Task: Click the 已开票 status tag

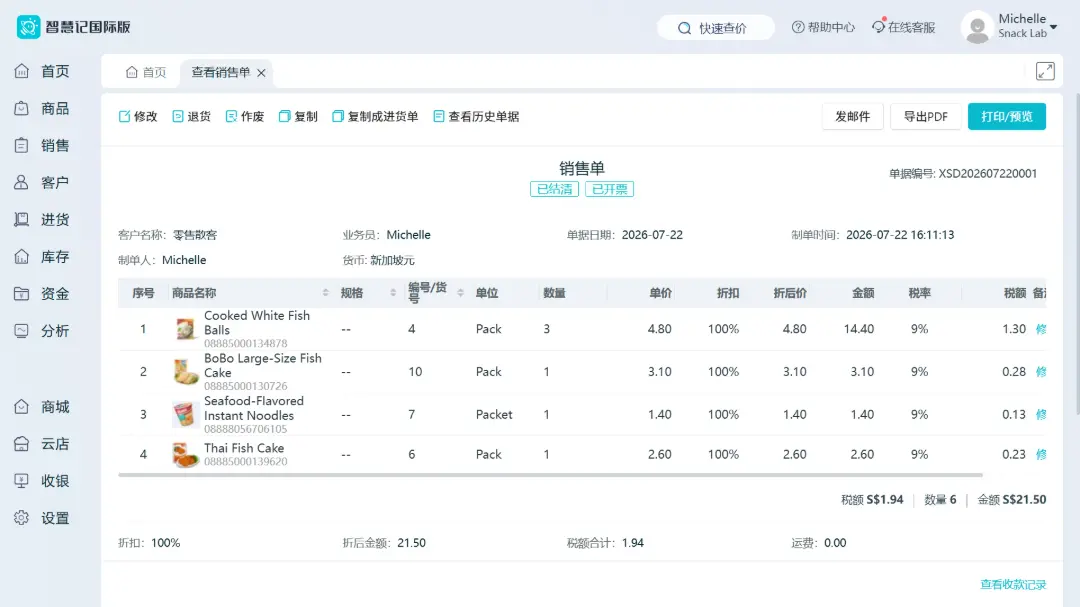Action: (x=610, y=189)
